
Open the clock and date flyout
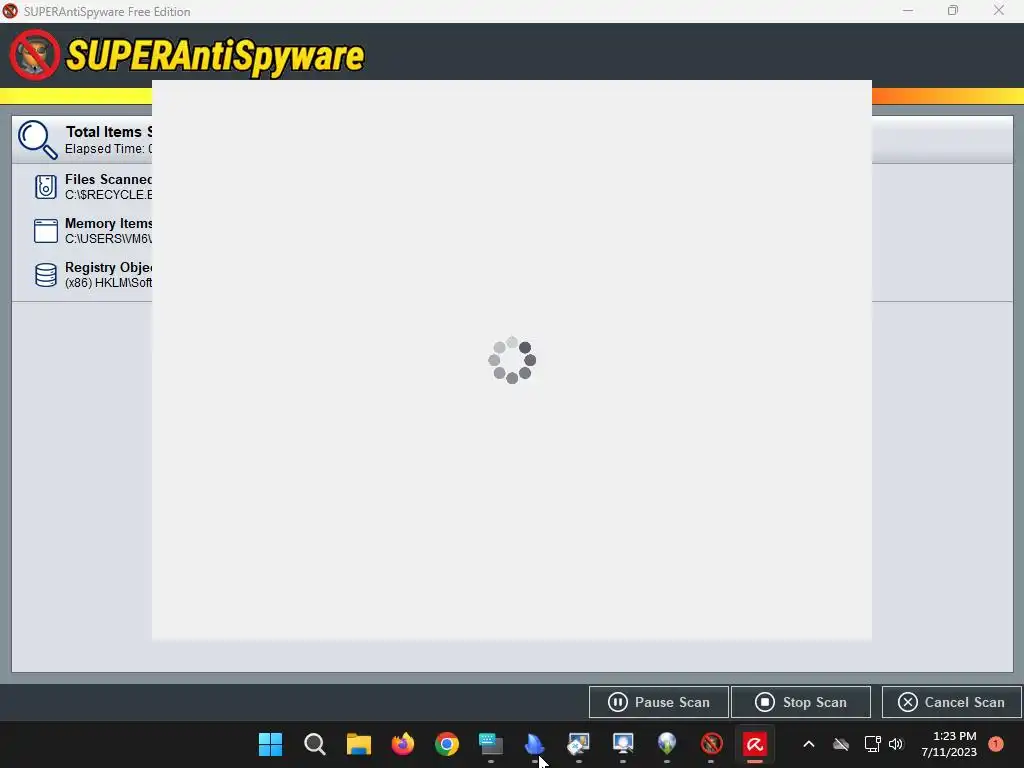[949, 744]
